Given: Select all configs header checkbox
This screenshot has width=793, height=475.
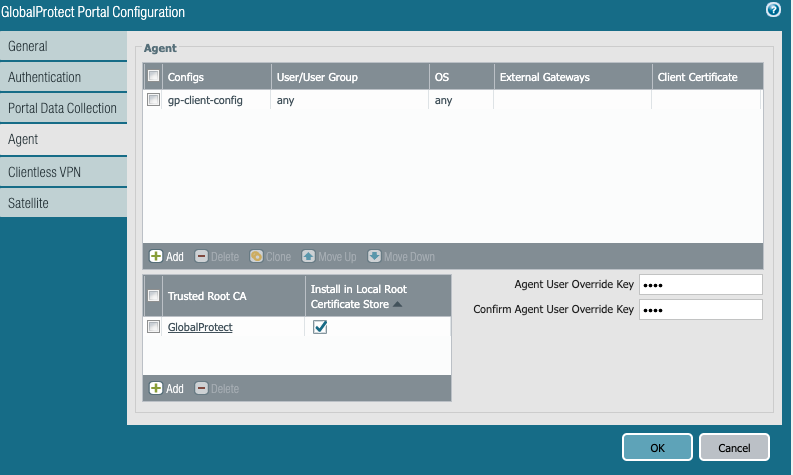Looking at the screenshot, I should [153, 76].
